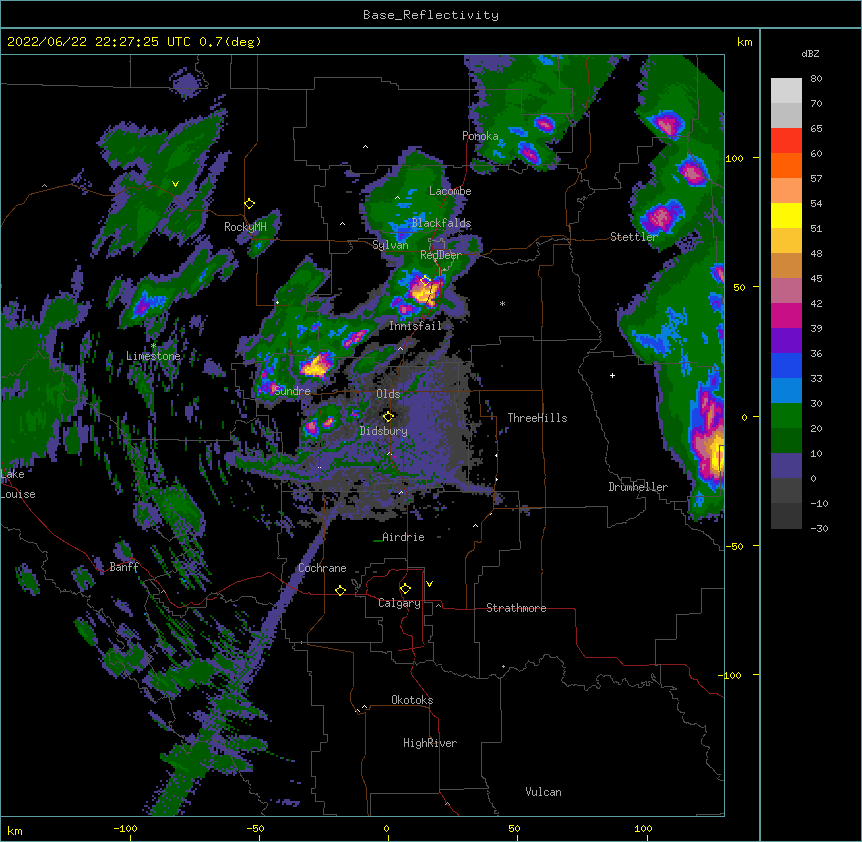The width and height of the screenshot is (862, 842).
Task: Click the Stettler city label
Action: click(634, 237)
